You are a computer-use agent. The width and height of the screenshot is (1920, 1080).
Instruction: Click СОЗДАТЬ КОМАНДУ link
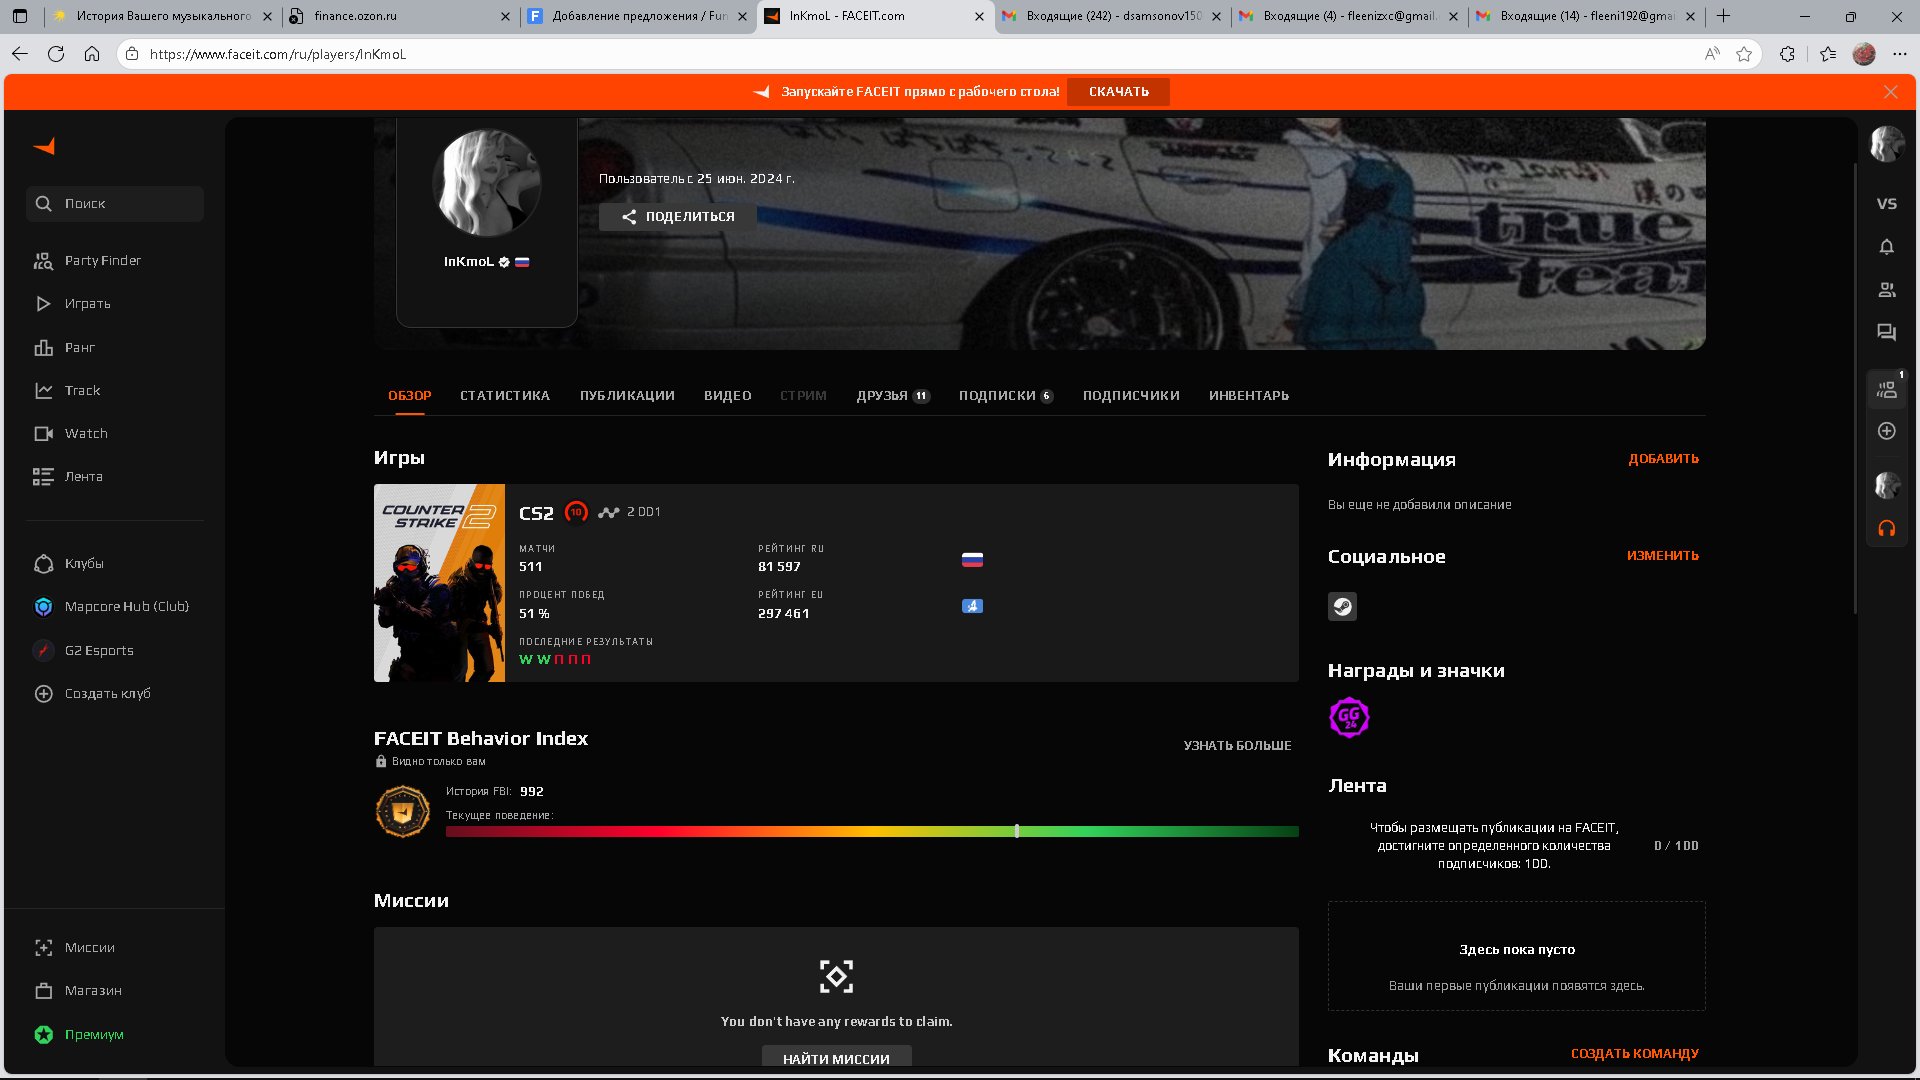point(1634,1053)
